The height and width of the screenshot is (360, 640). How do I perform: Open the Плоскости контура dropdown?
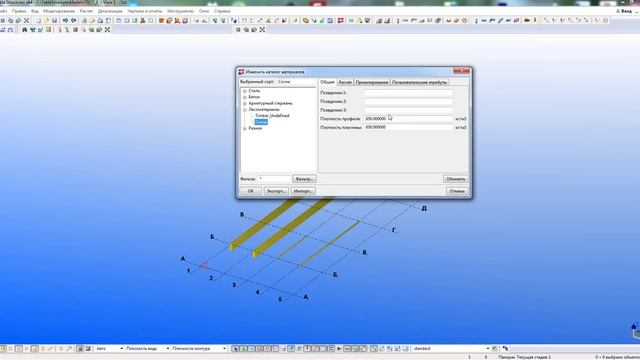pos(224,349)
